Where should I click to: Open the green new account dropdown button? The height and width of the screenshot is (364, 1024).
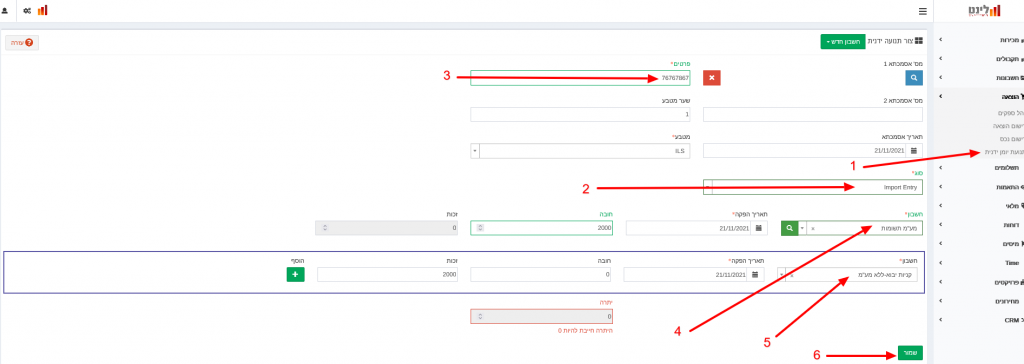point(843,41)
